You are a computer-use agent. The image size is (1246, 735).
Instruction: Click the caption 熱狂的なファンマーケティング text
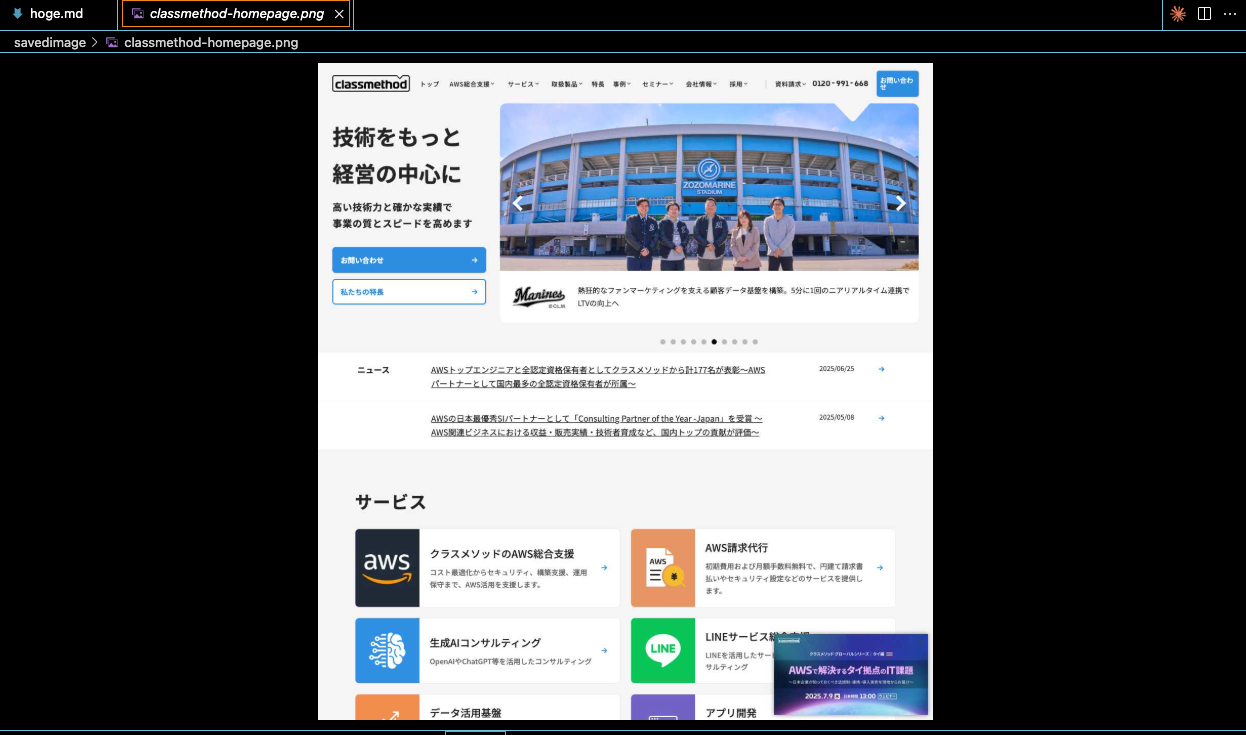tap(743, 296)
